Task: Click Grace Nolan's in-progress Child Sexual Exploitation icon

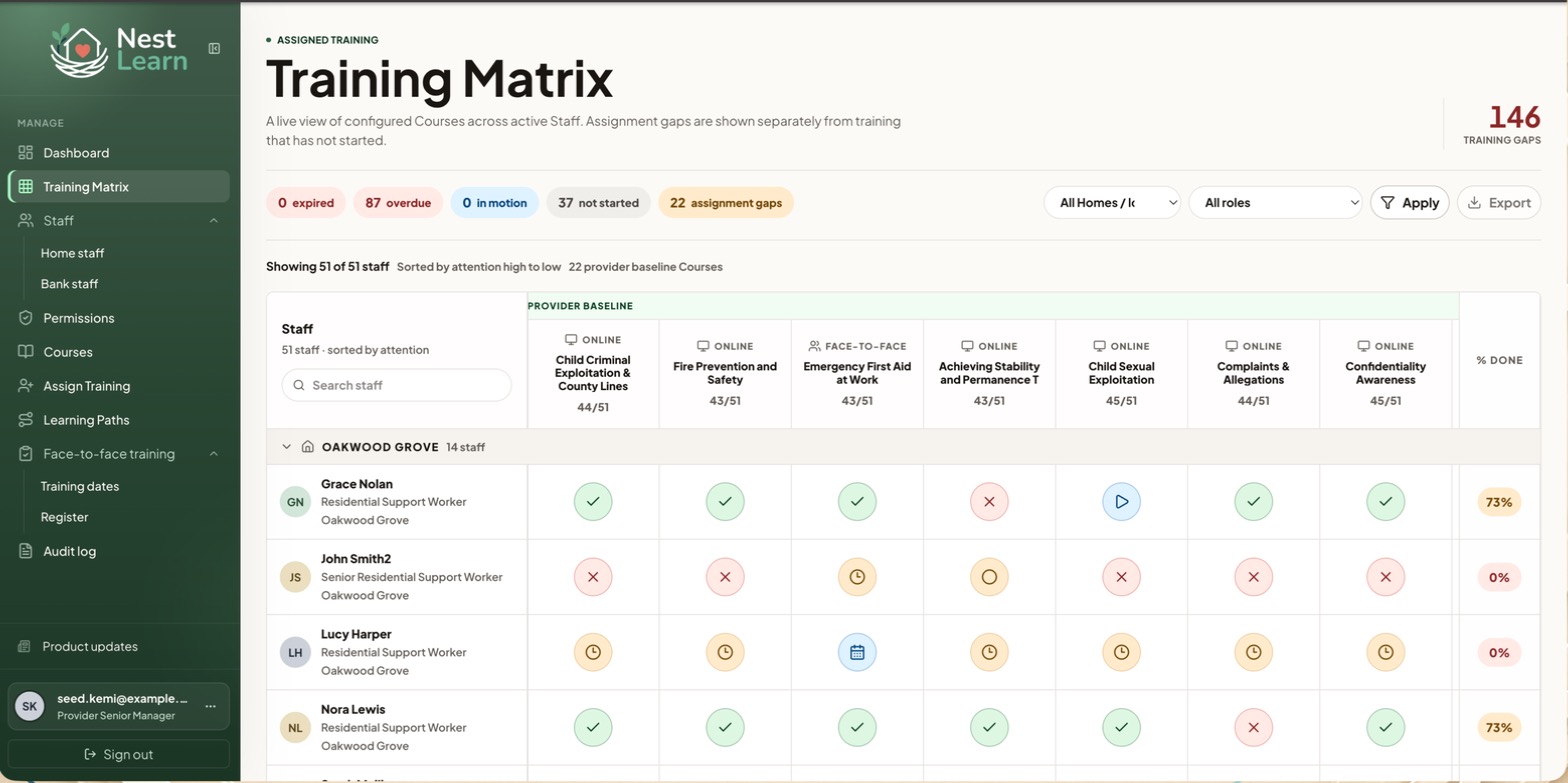Action: 1121,502
